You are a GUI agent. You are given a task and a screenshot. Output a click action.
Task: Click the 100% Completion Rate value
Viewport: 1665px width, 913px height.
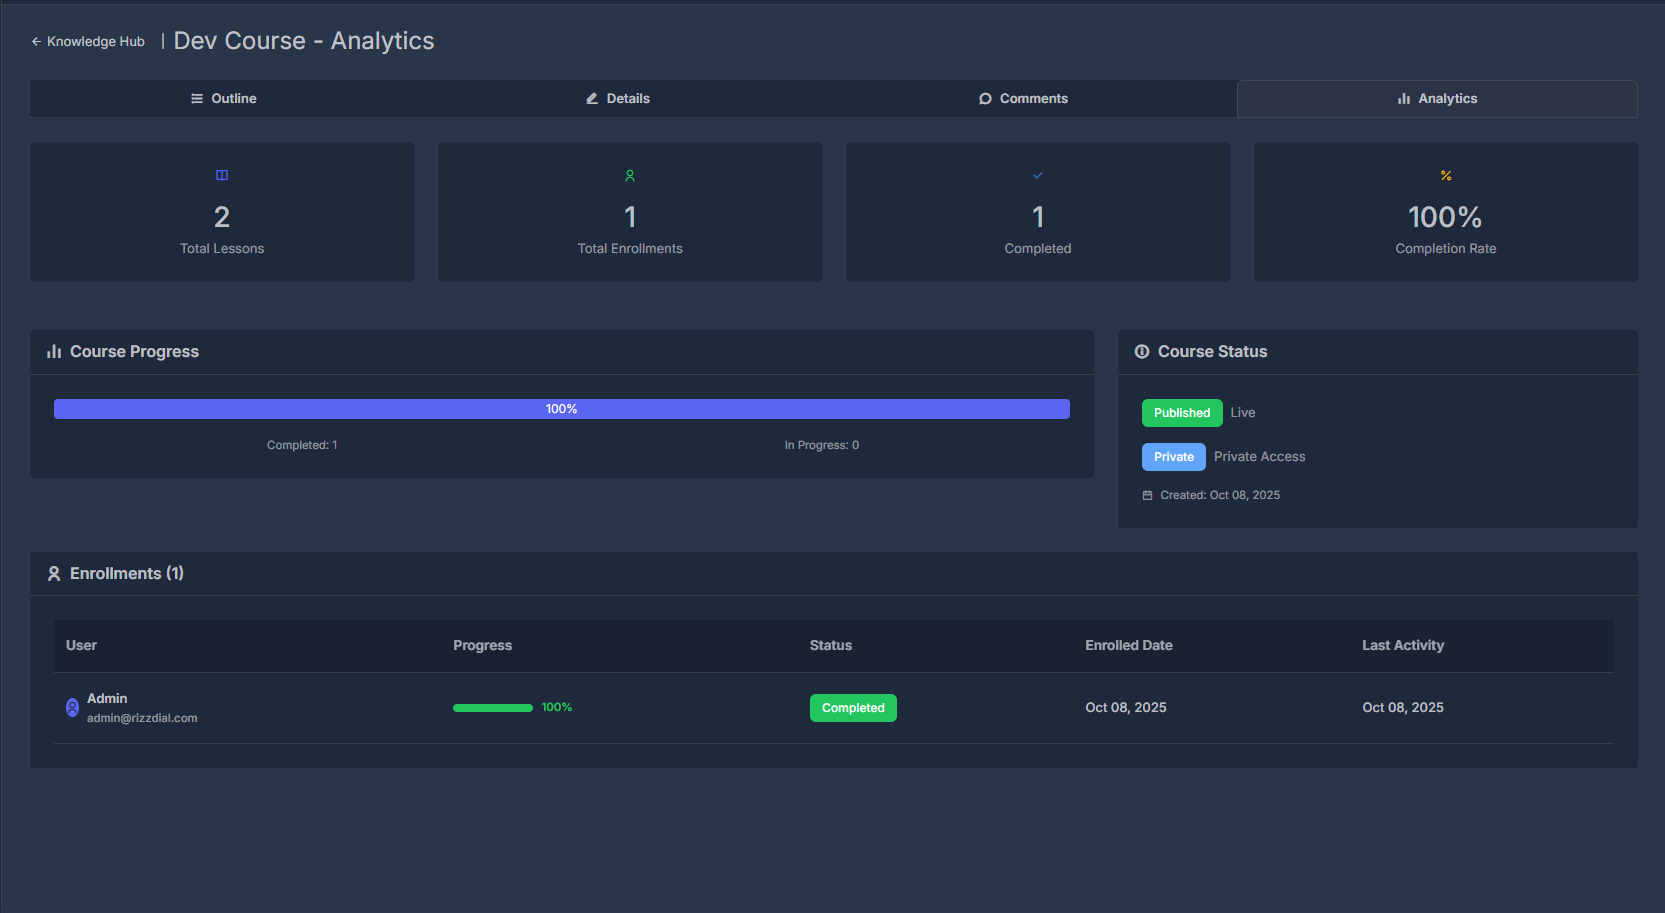pyautogui.click(x=1446, y=217)
